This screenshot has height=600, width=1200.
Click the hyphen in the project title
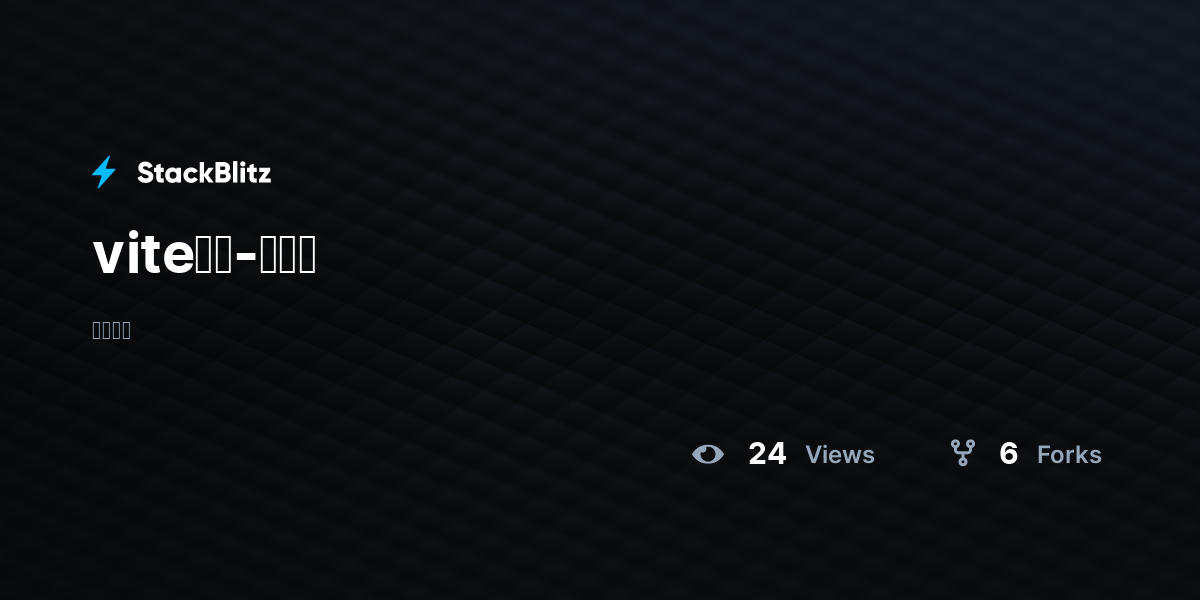click(x=247, y=258)
